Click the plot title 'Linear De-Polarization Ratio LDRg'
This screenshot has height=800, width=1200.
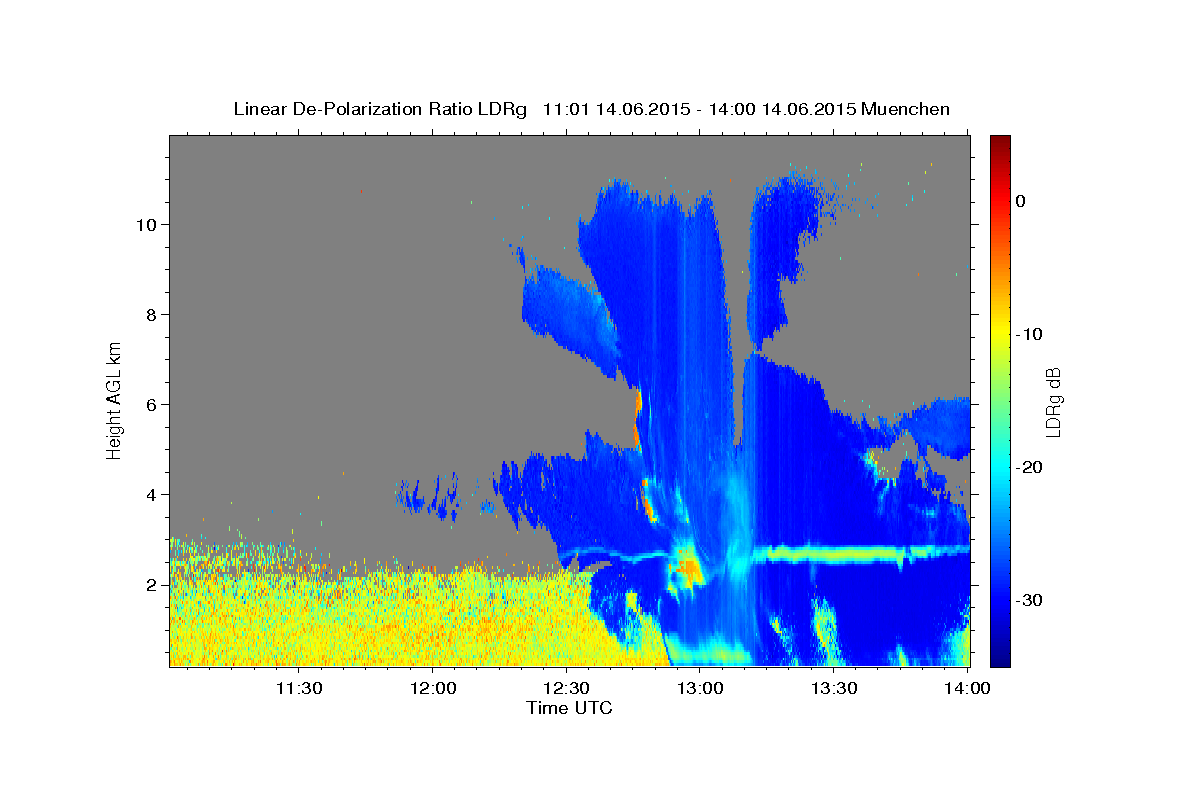(x=379, y=109)
